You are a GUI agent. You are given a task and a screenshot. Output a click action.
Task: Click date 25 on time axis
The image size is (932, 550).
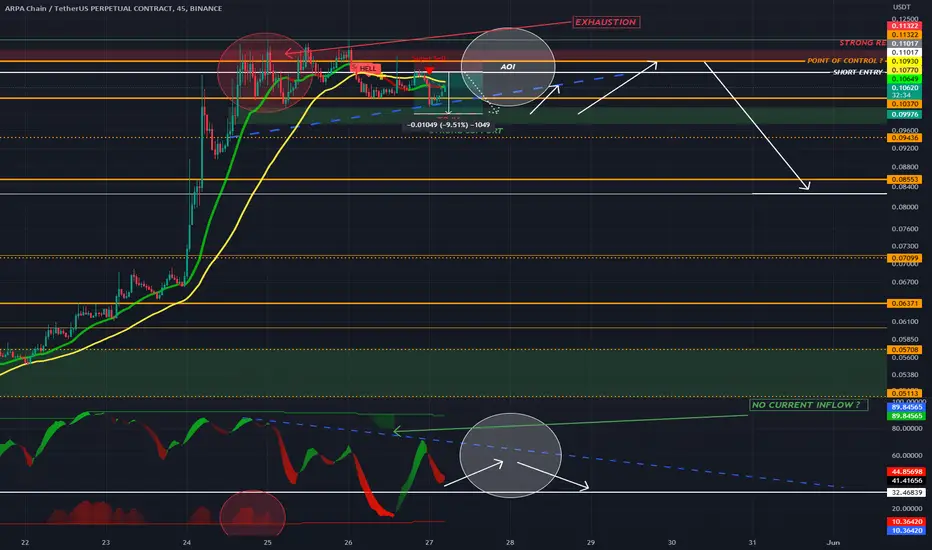click(267, 542)
